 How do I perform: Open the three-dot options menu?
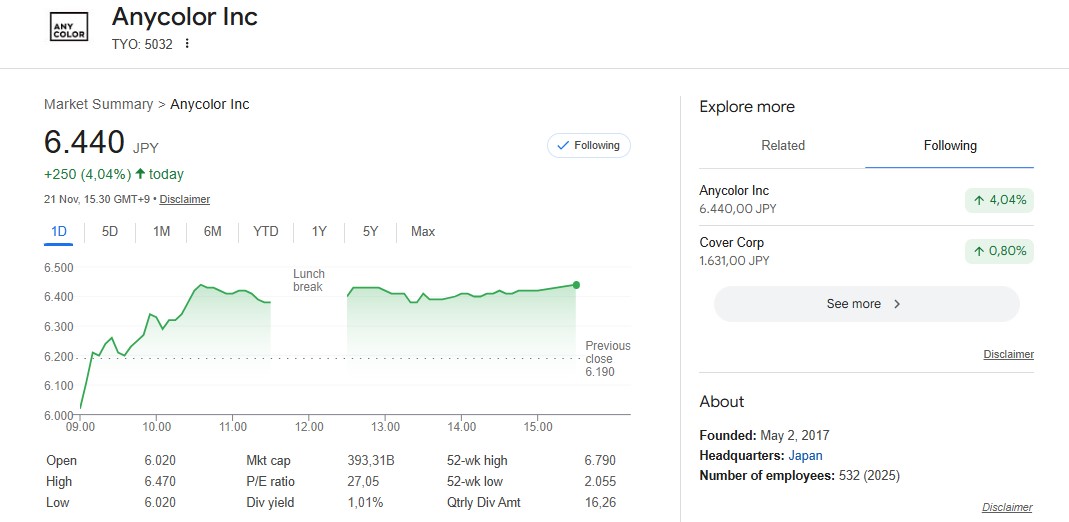tap(187, 43)
